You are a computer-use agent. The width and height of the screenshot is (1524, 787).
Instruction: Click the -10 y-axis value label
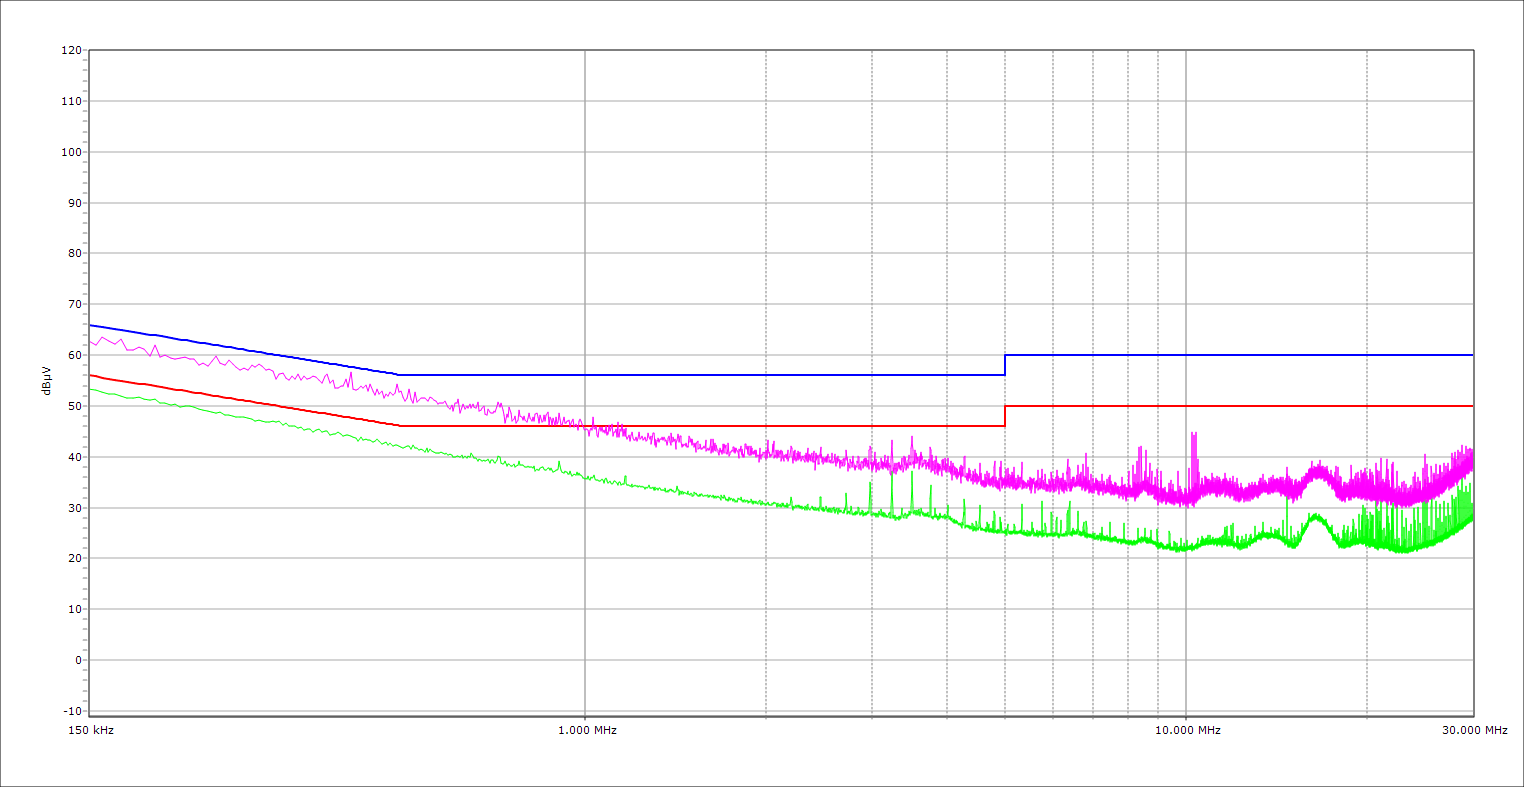(71, 711)
